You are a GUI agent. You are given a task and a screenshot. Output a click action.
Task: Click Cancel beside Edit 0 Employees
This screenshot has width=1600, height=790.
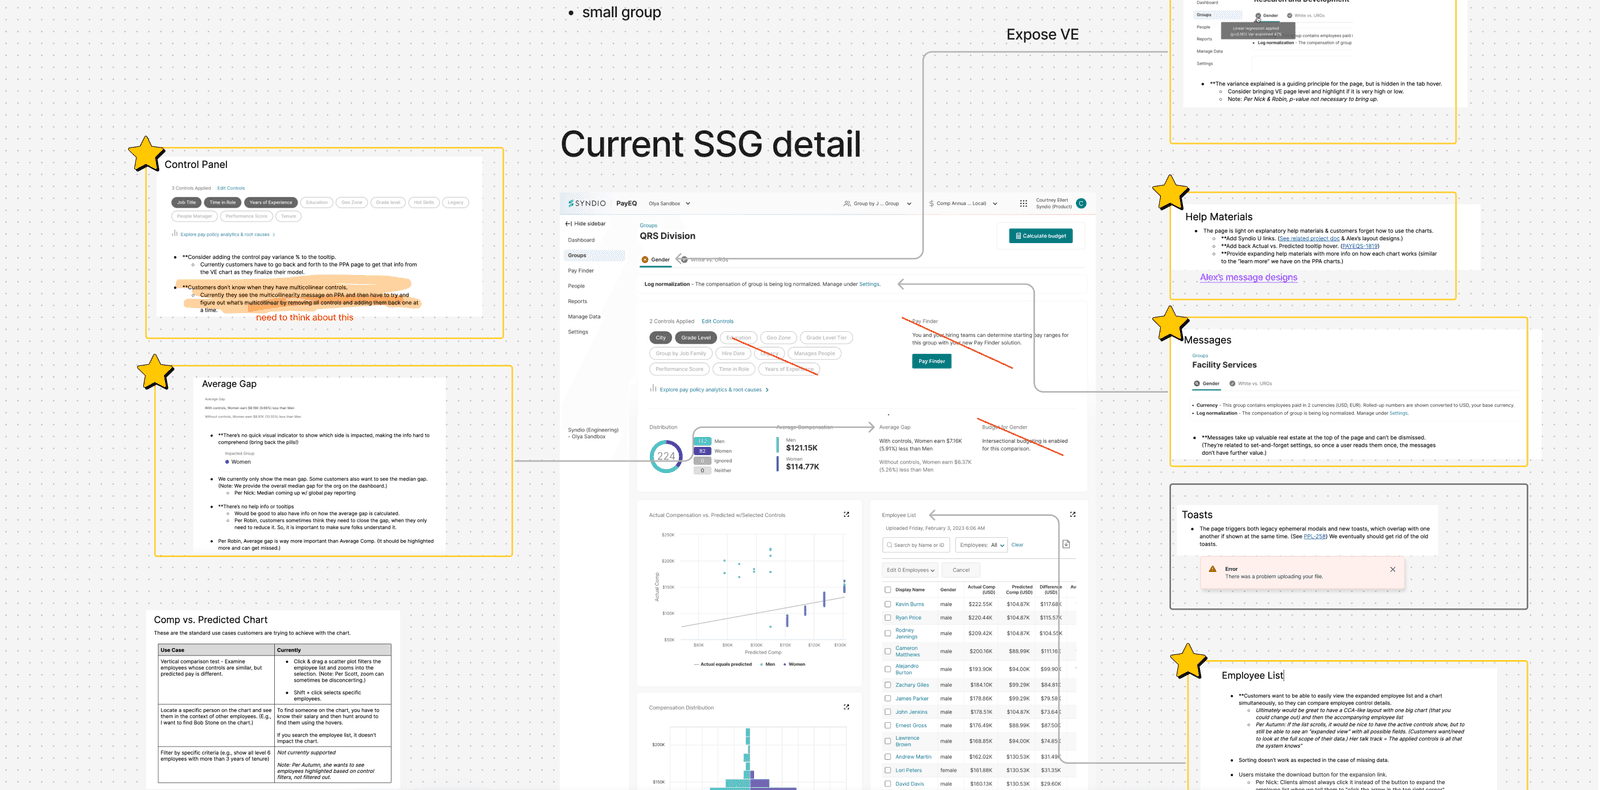[x=961, y=570]
